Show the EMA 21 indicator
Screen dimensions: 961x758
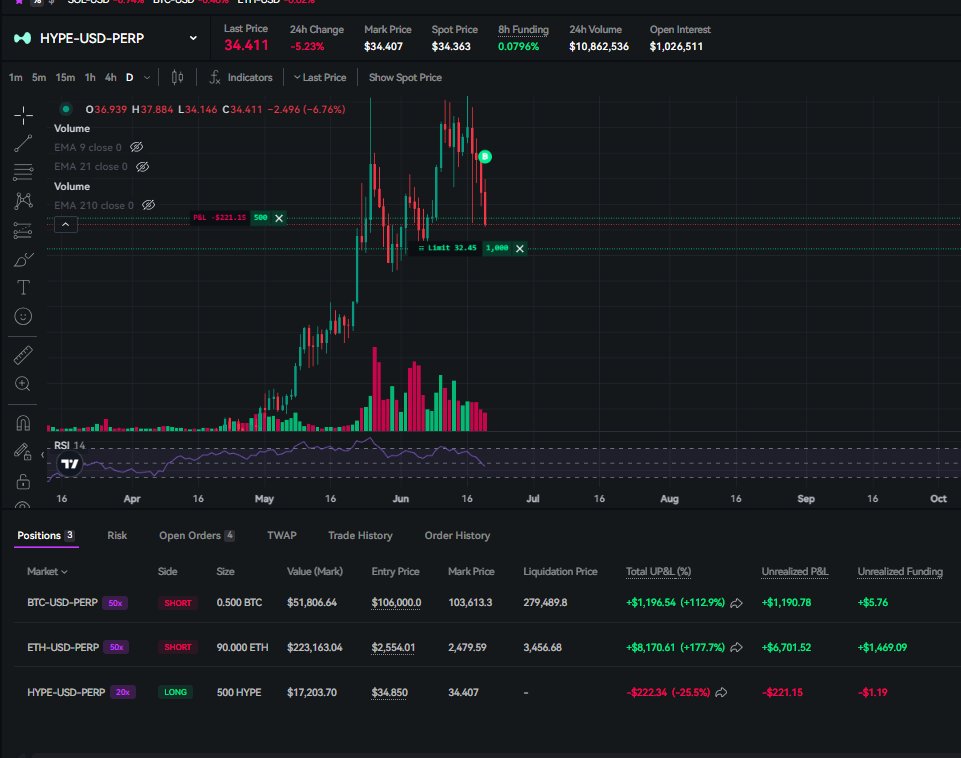point(143,167)
